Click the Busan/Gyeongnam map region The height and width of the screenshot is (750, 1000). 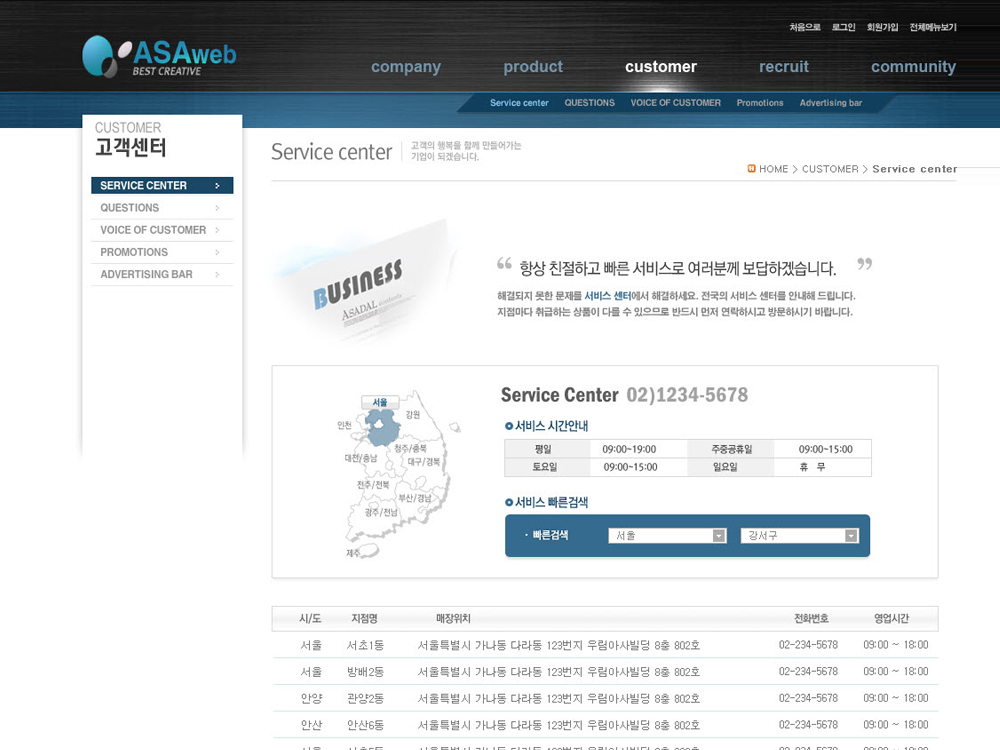415,498
